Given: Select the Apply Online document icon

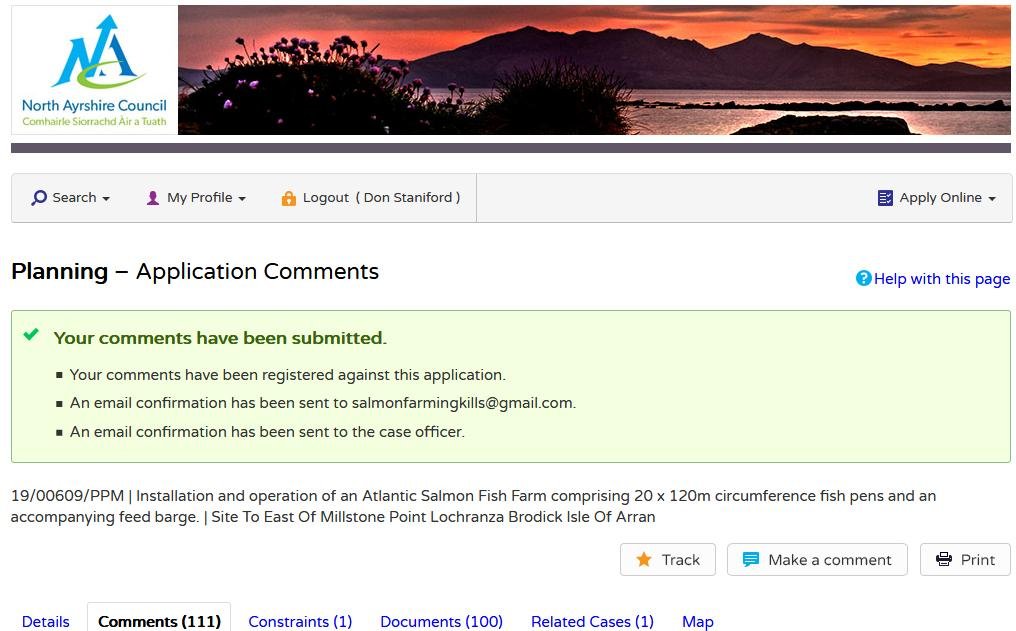Looking at the screenshot, I should click(x=885, y=197).
